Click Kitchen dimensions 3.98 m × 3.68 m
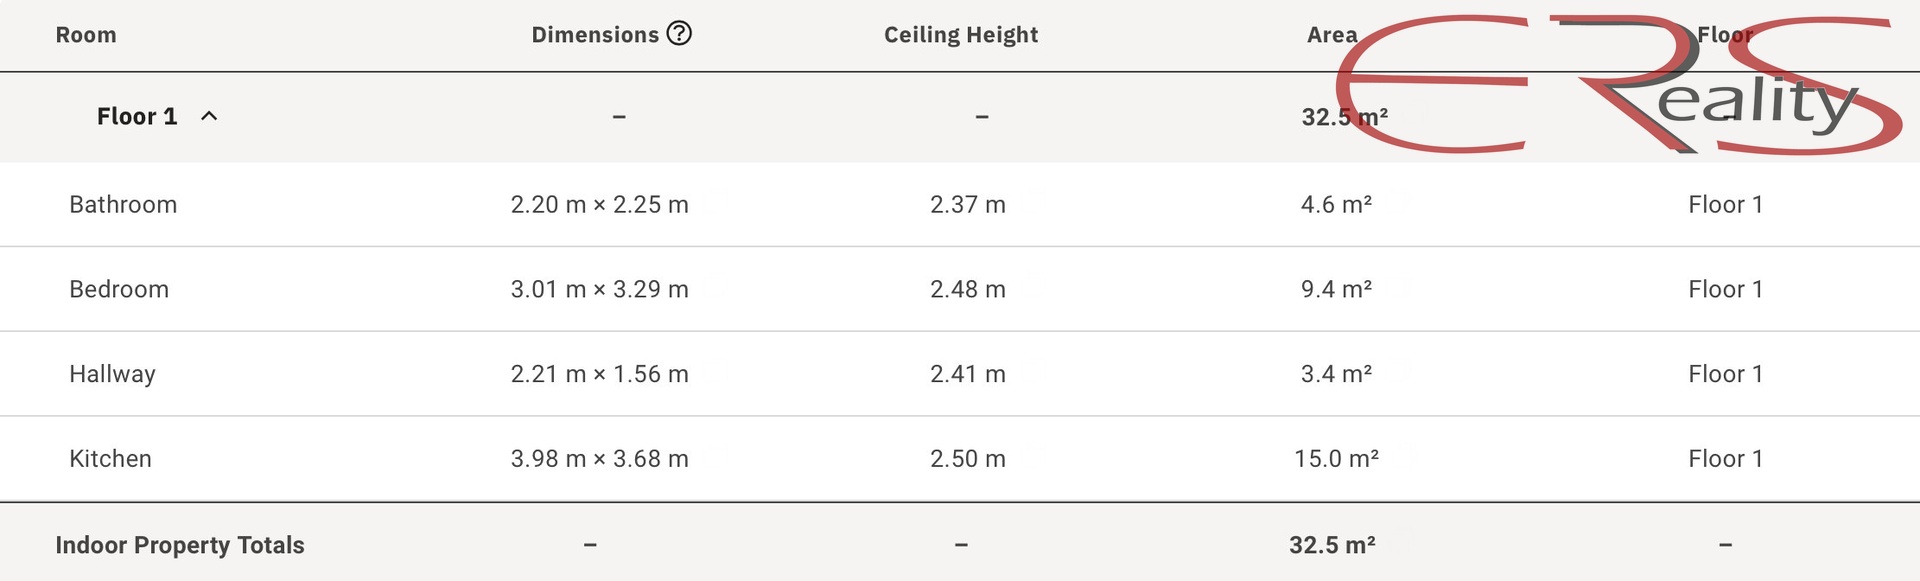 point(600,459)
